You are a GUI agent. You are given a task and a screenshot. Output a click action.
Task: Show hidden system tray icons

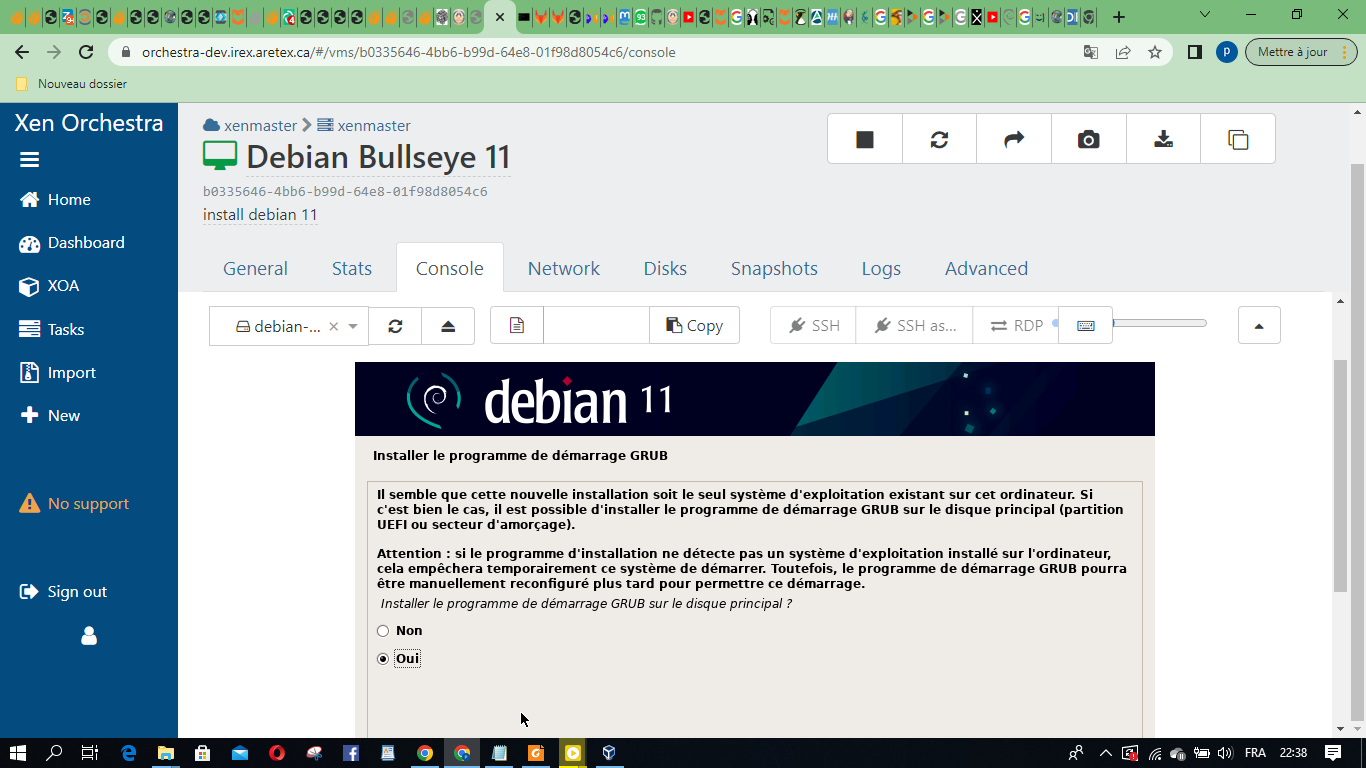tap(1105, 753)
